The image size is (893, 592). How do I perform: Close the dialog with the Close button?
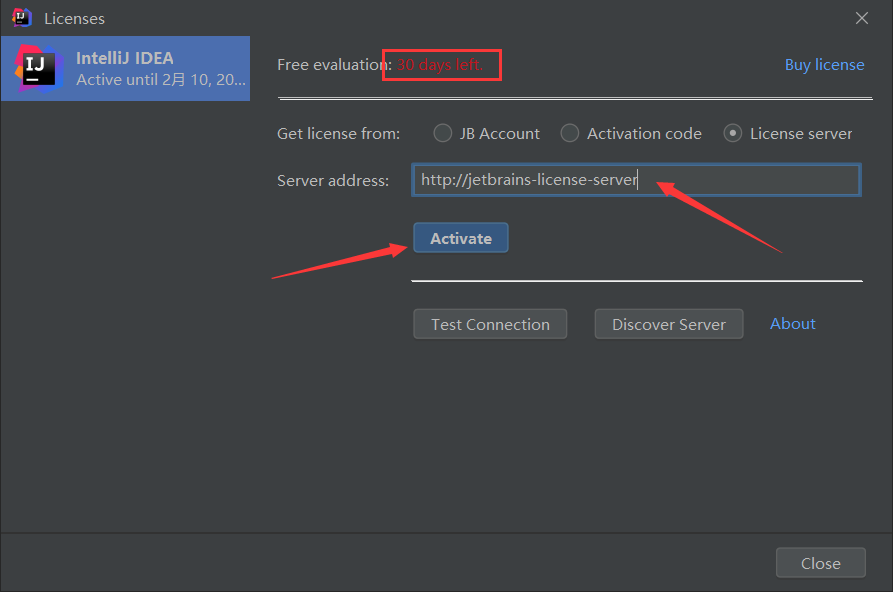coord(821,564)
